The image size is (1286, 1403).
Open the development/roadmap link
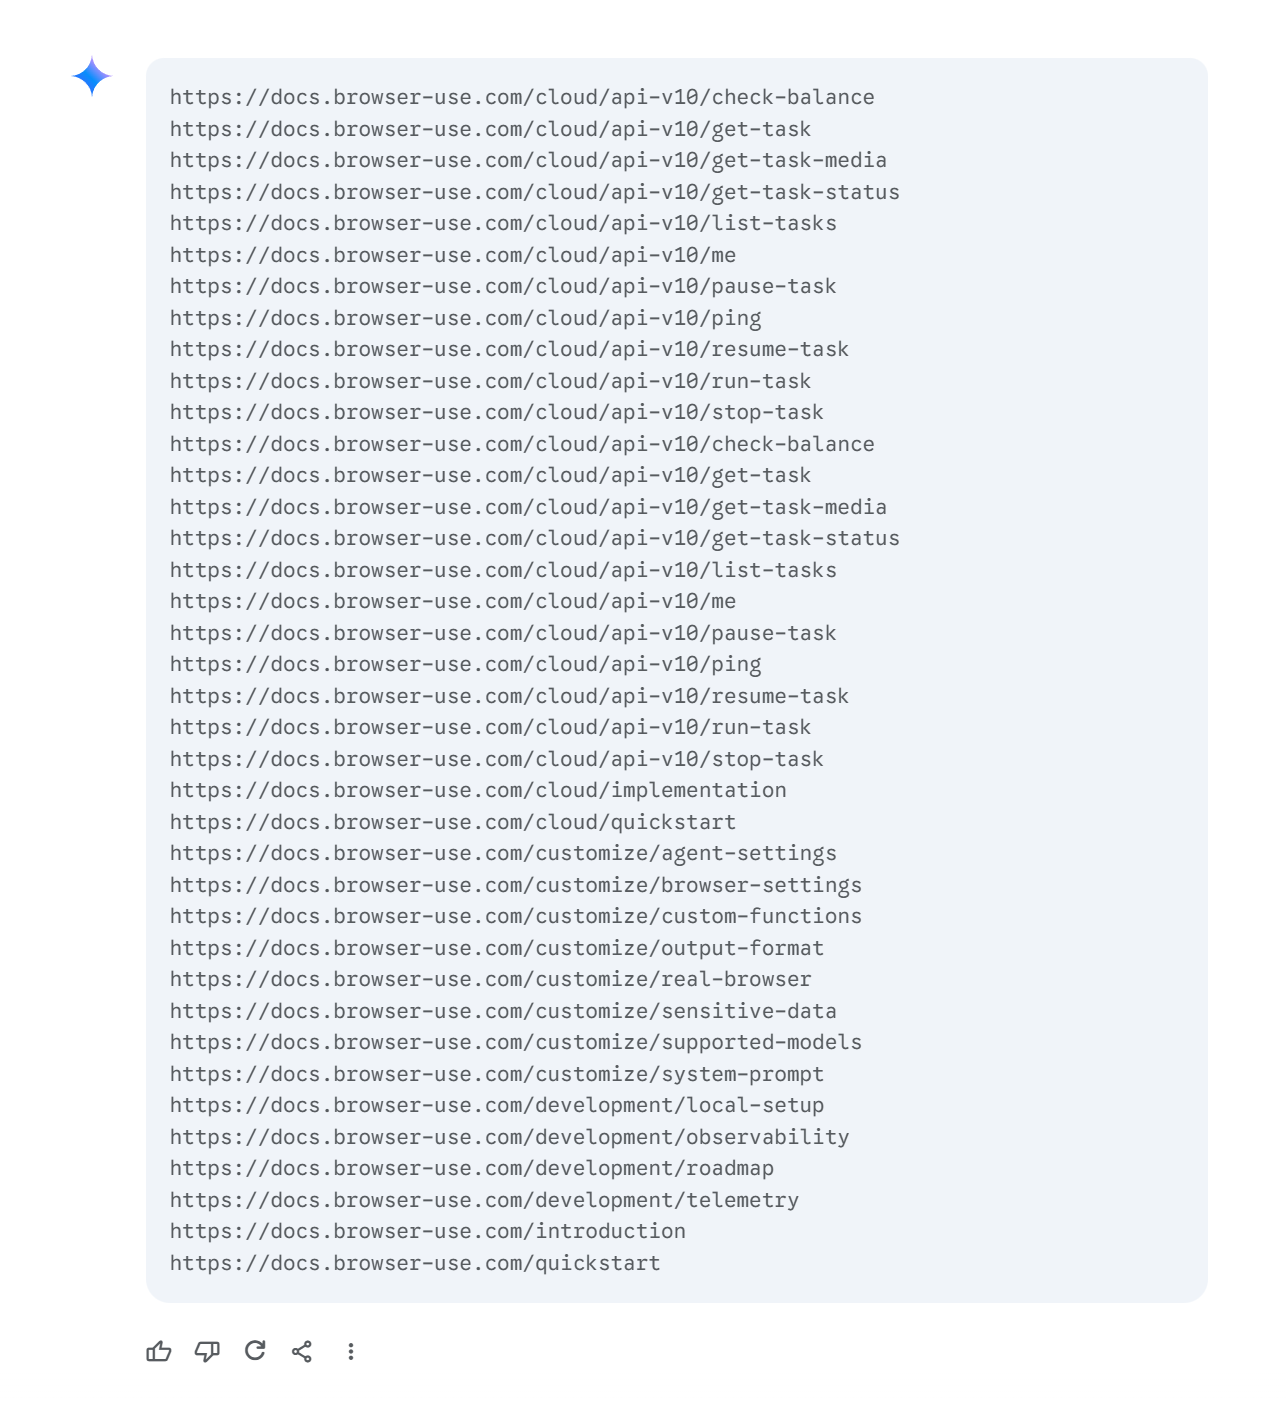(x=472, y=1169)
